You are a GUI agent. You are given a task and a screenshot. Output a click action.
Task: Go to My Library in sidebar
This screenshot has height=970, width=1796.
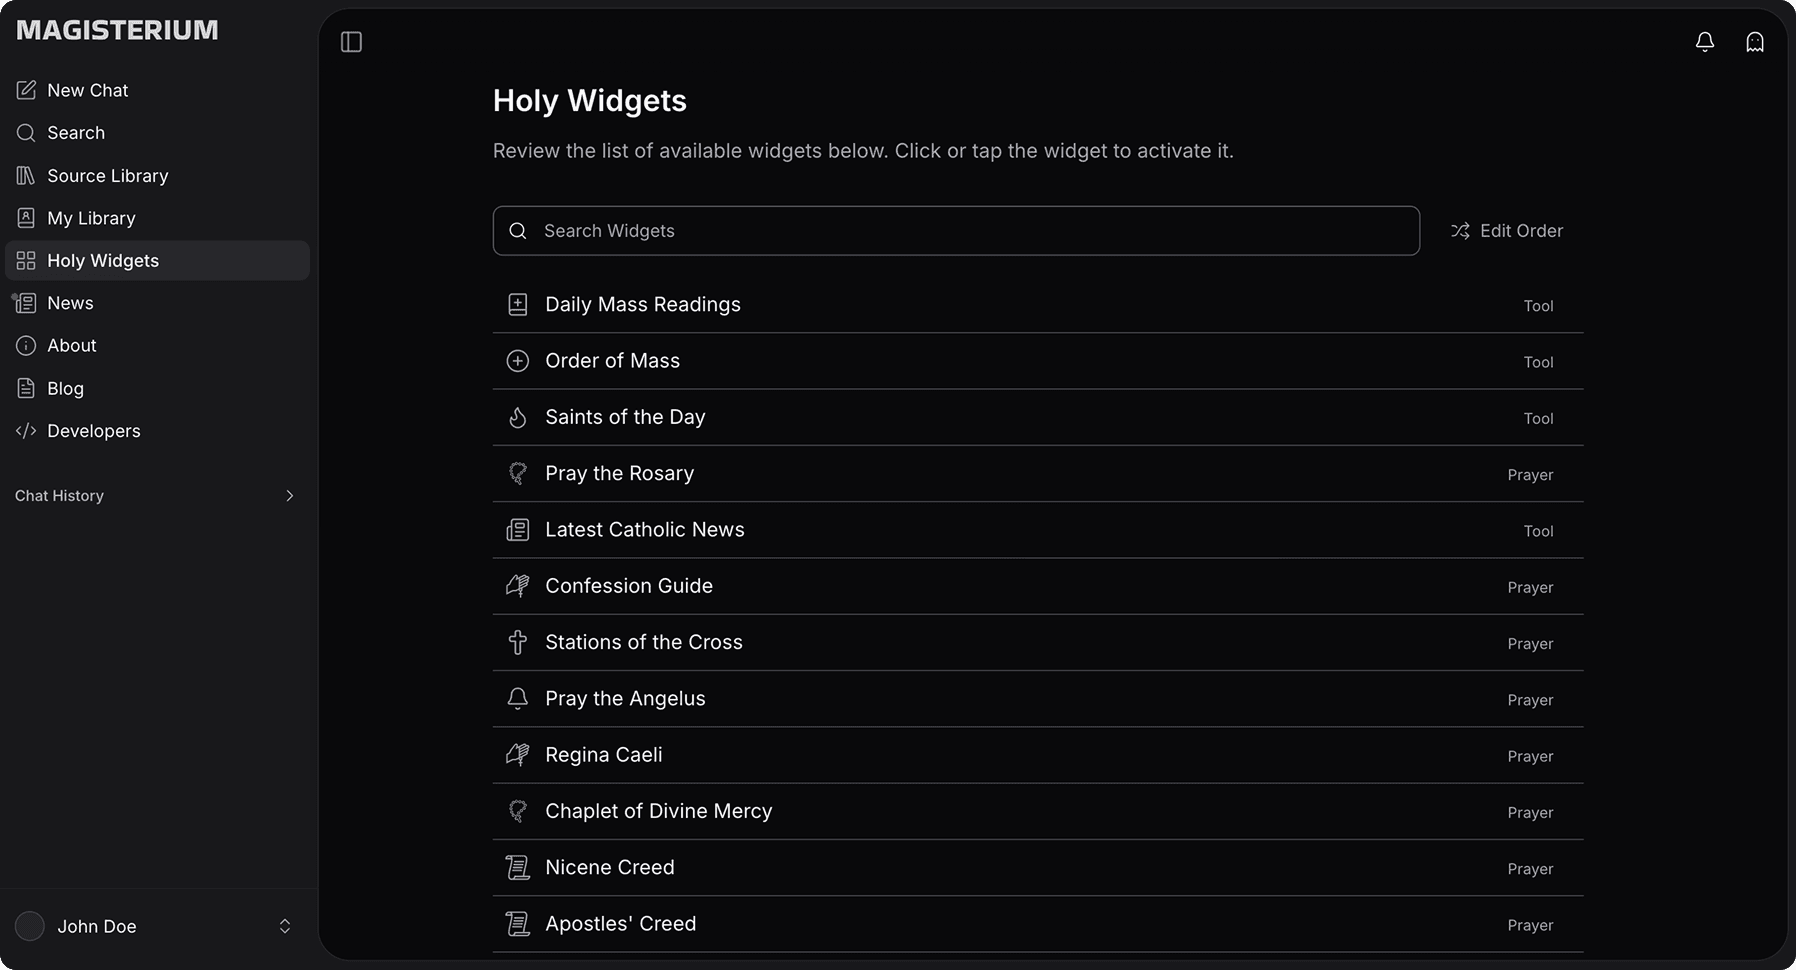[x=91, y=219]
